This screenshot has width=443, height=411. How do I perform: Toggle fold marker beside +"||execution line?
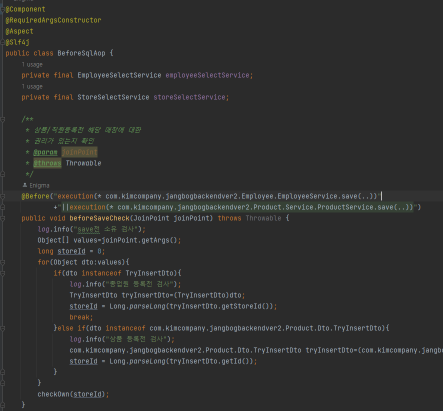(x=2, y=207)
